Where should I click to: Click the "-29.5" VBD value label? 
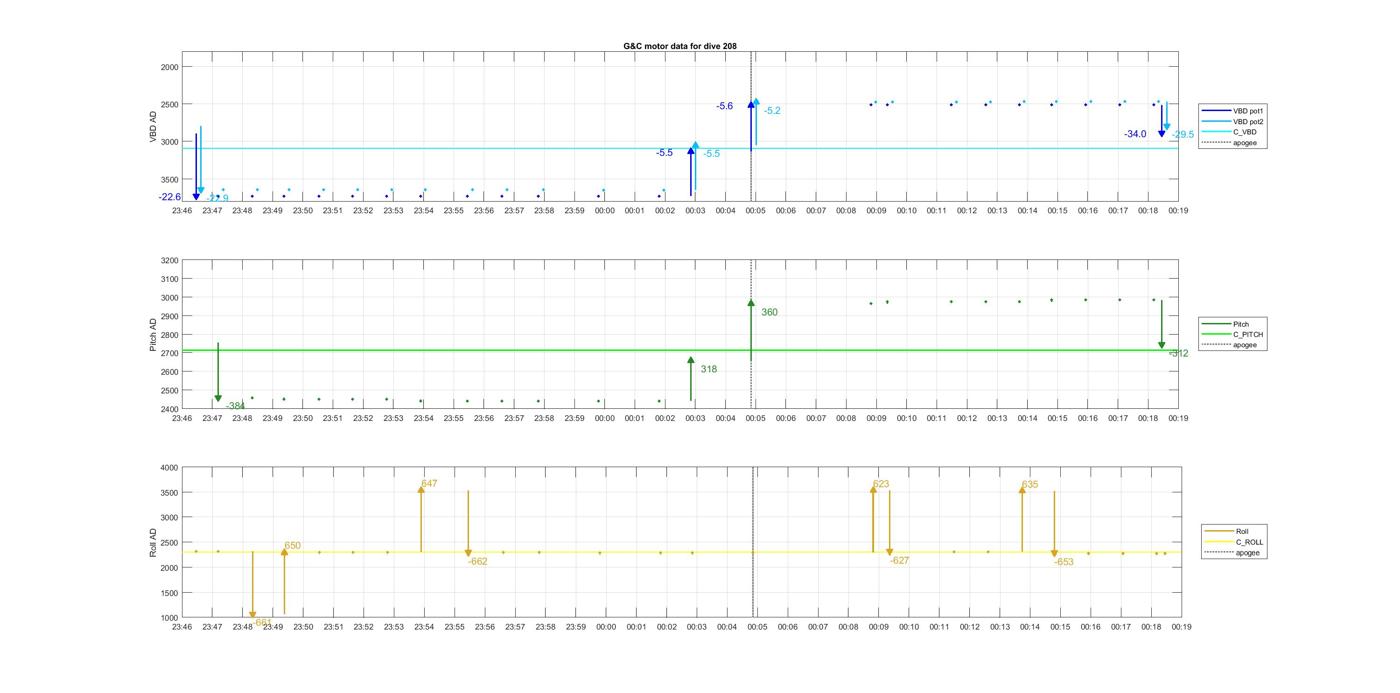1183,134
